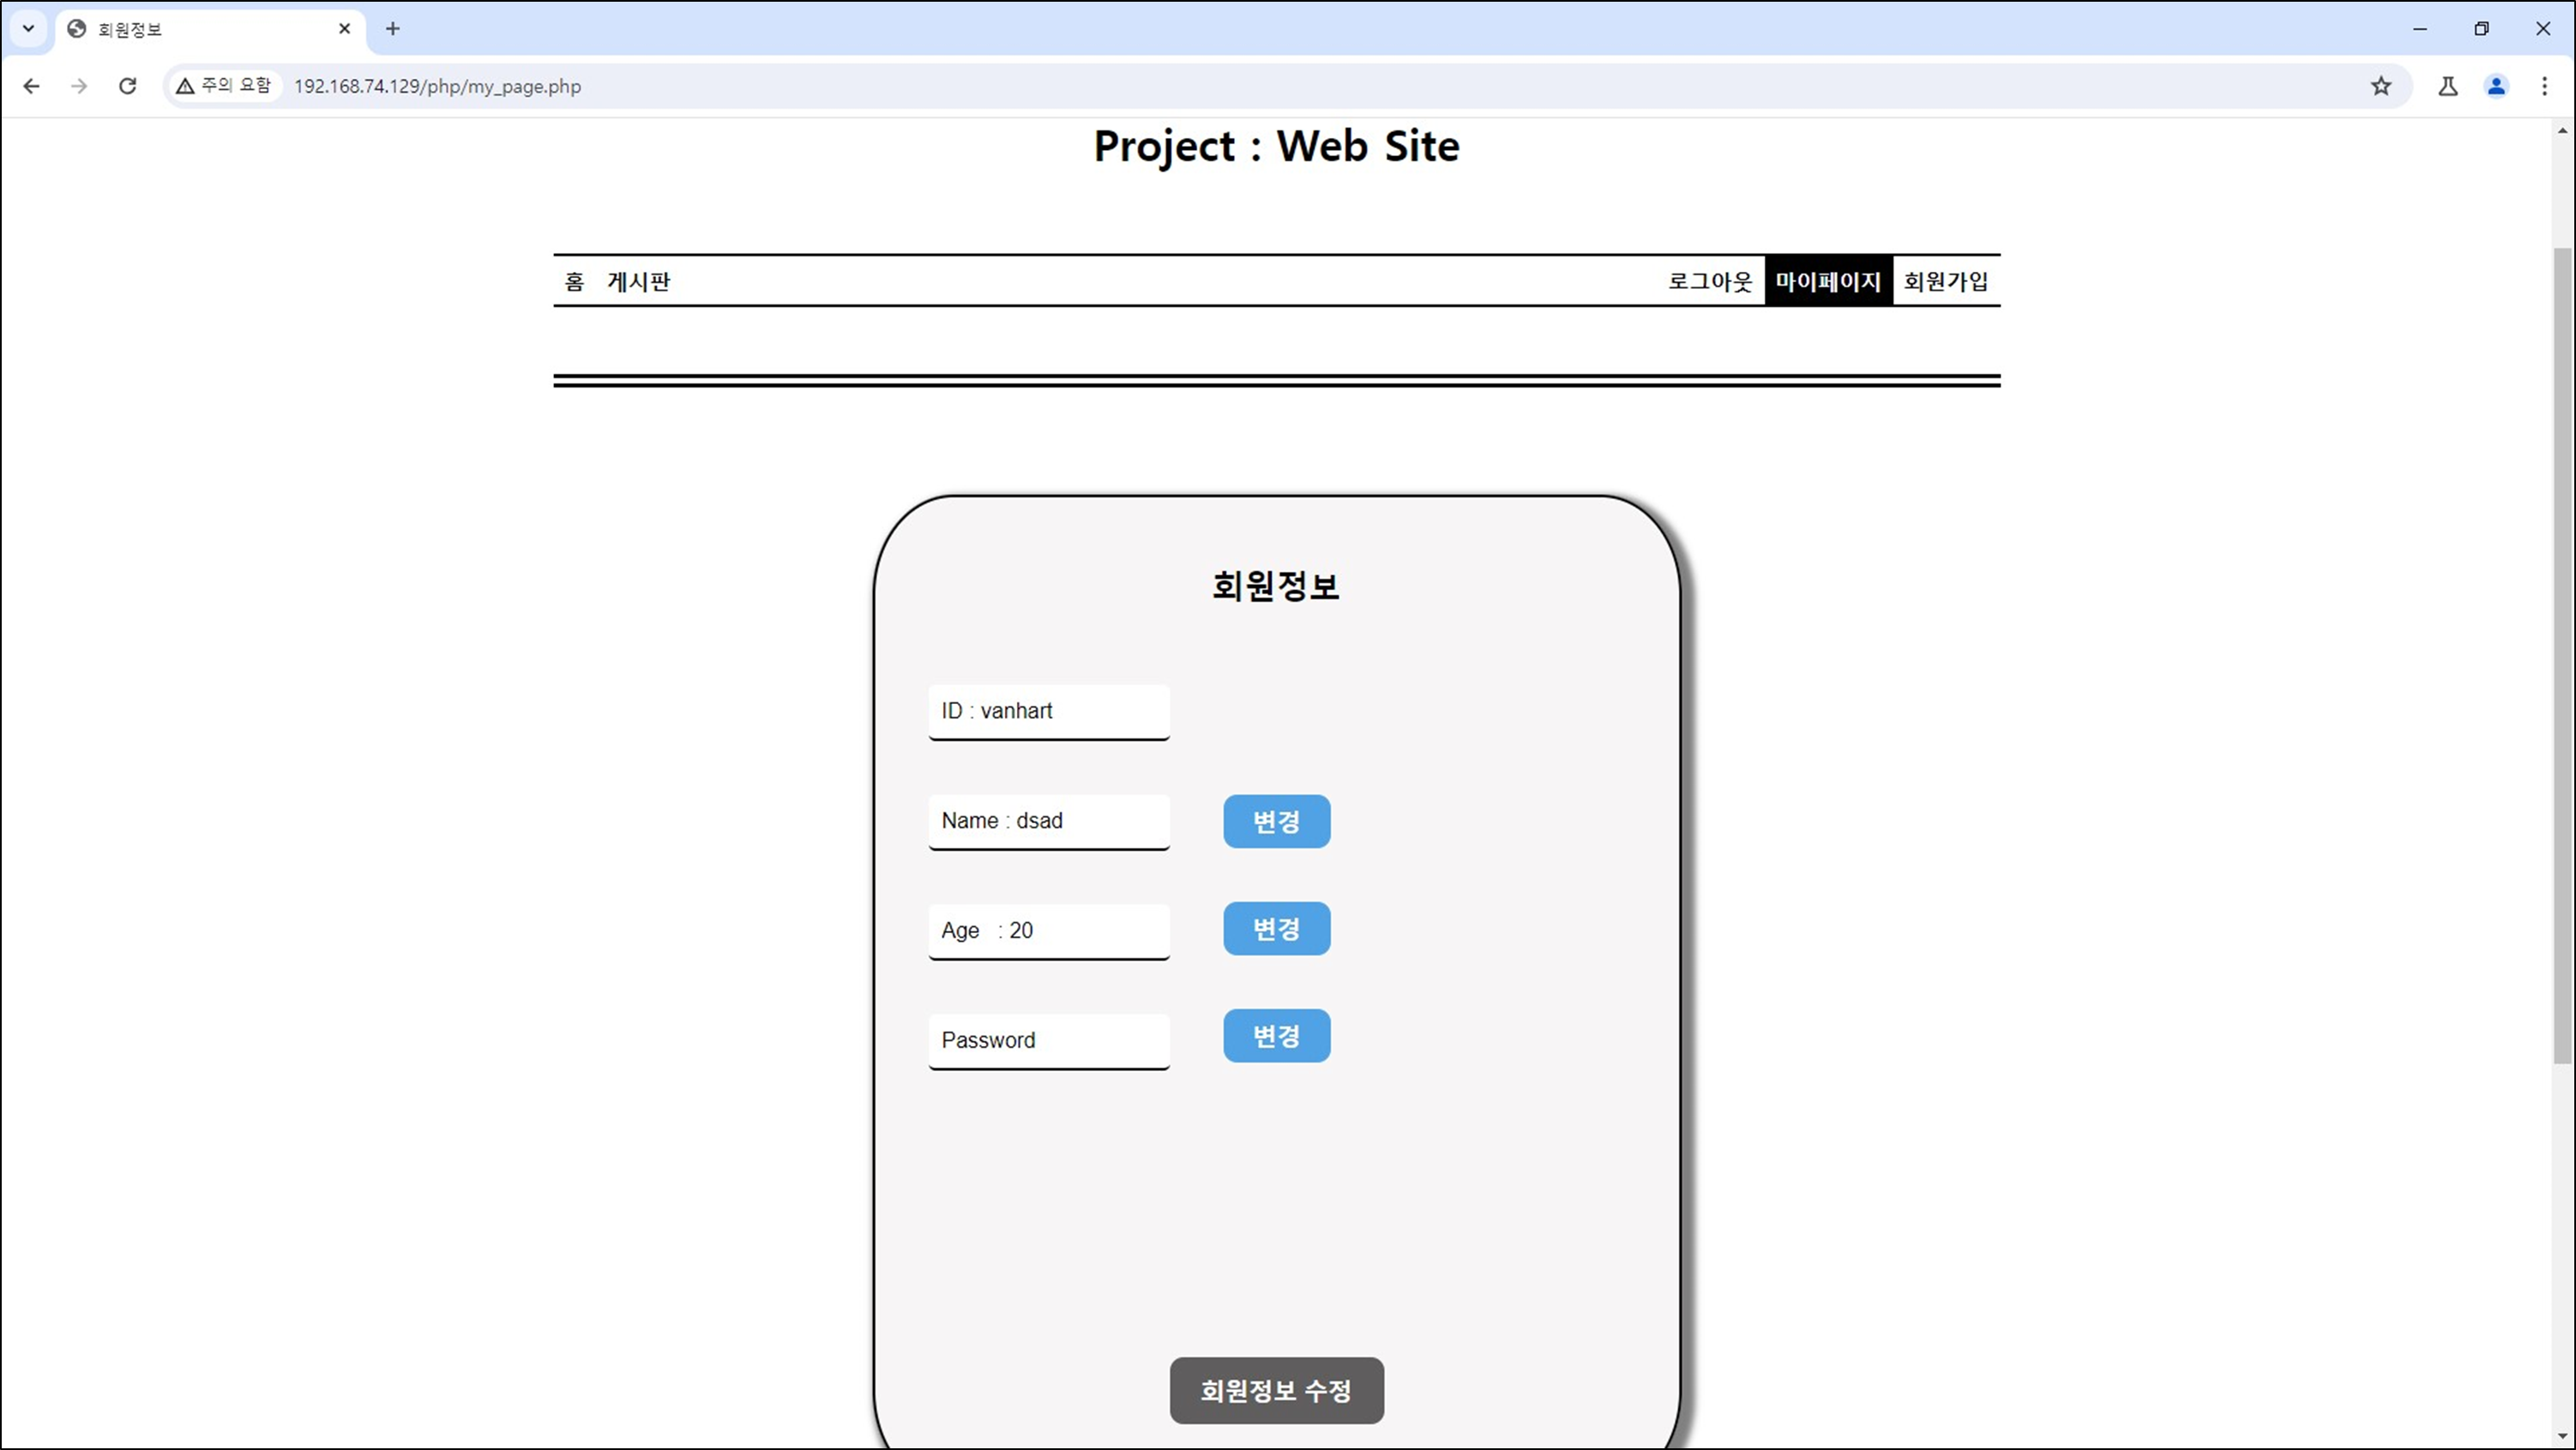Open a new browser tab
The image size is (2576, 1450).
tap(392, 29)
